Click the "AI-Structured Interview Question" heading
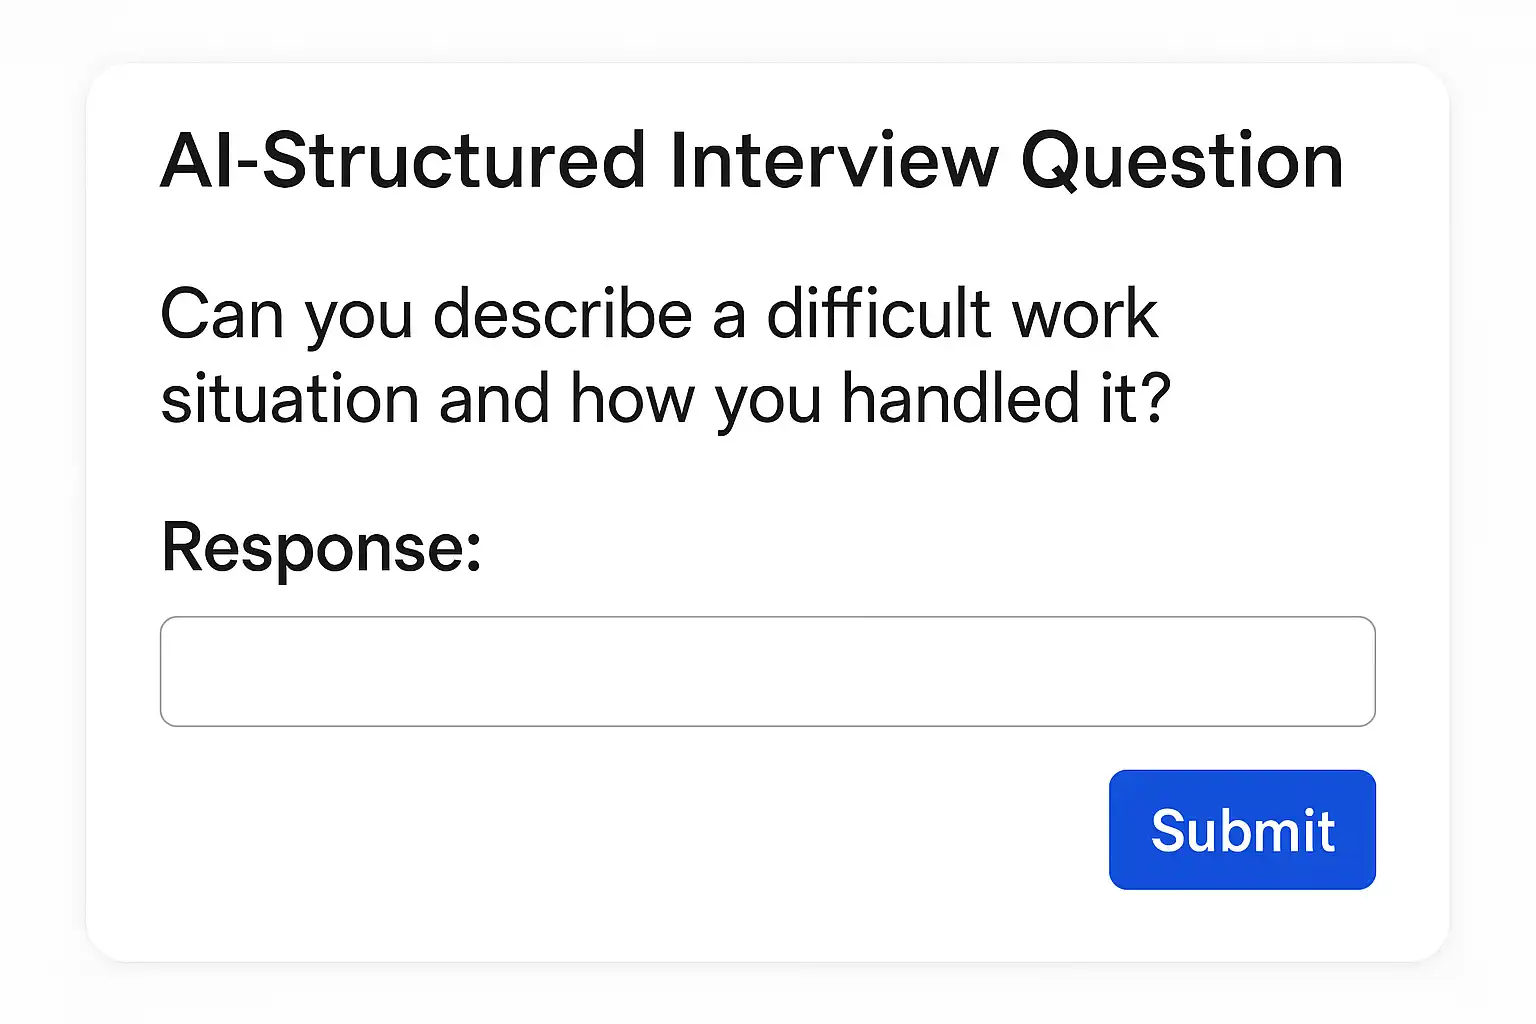 pos(751,161)
